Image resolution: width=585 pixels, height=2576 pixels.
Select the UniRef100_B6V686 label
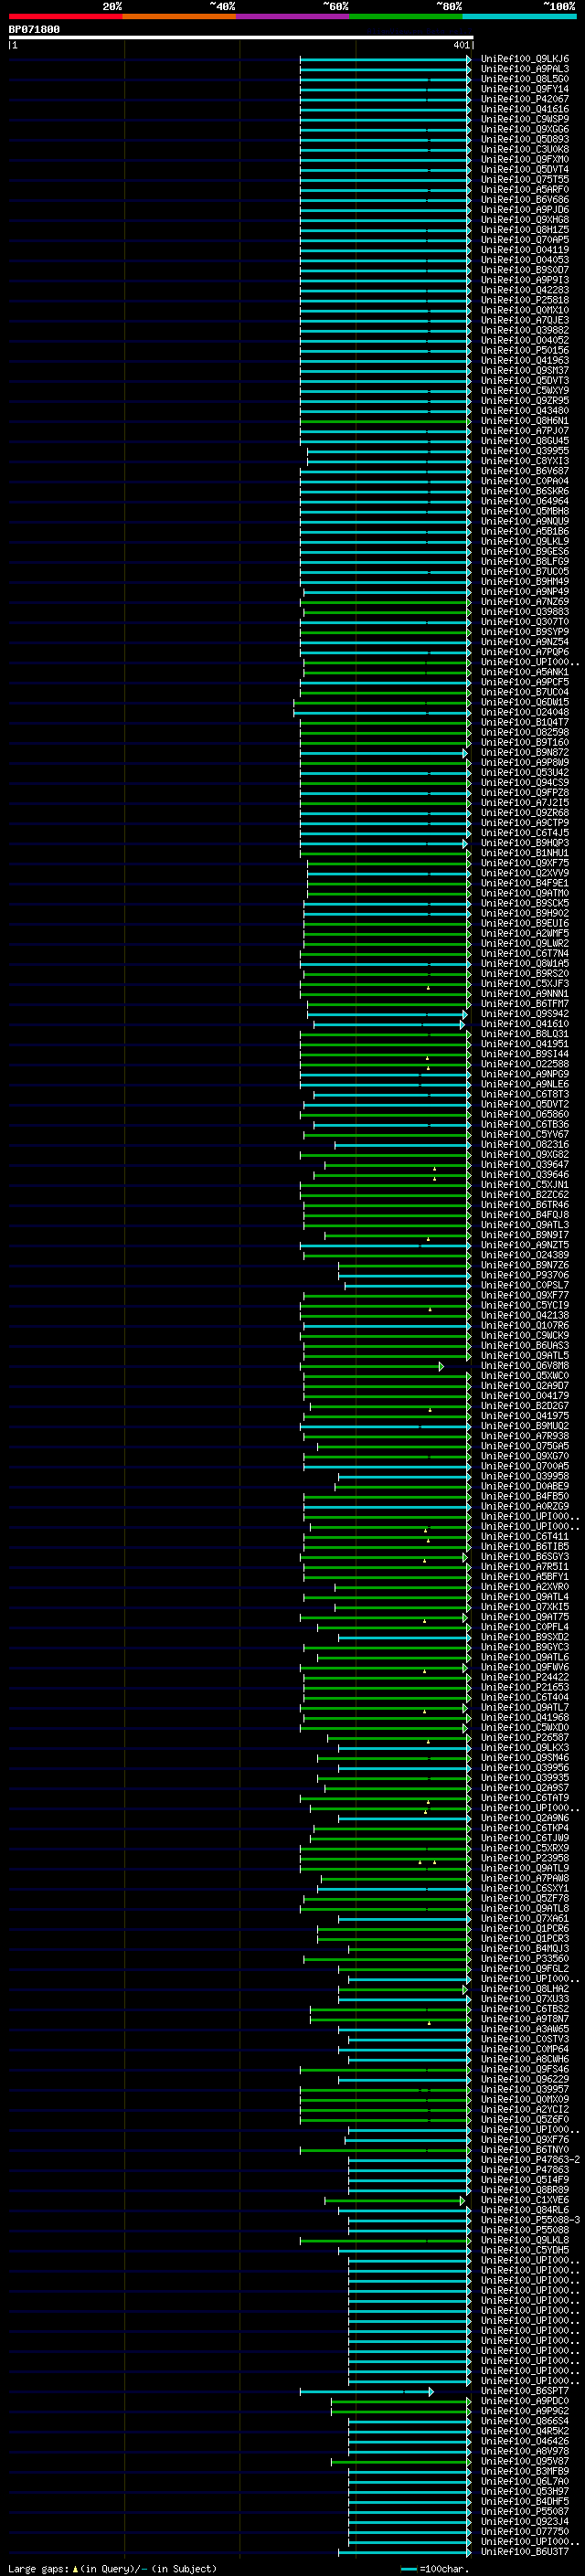point(524,199)
